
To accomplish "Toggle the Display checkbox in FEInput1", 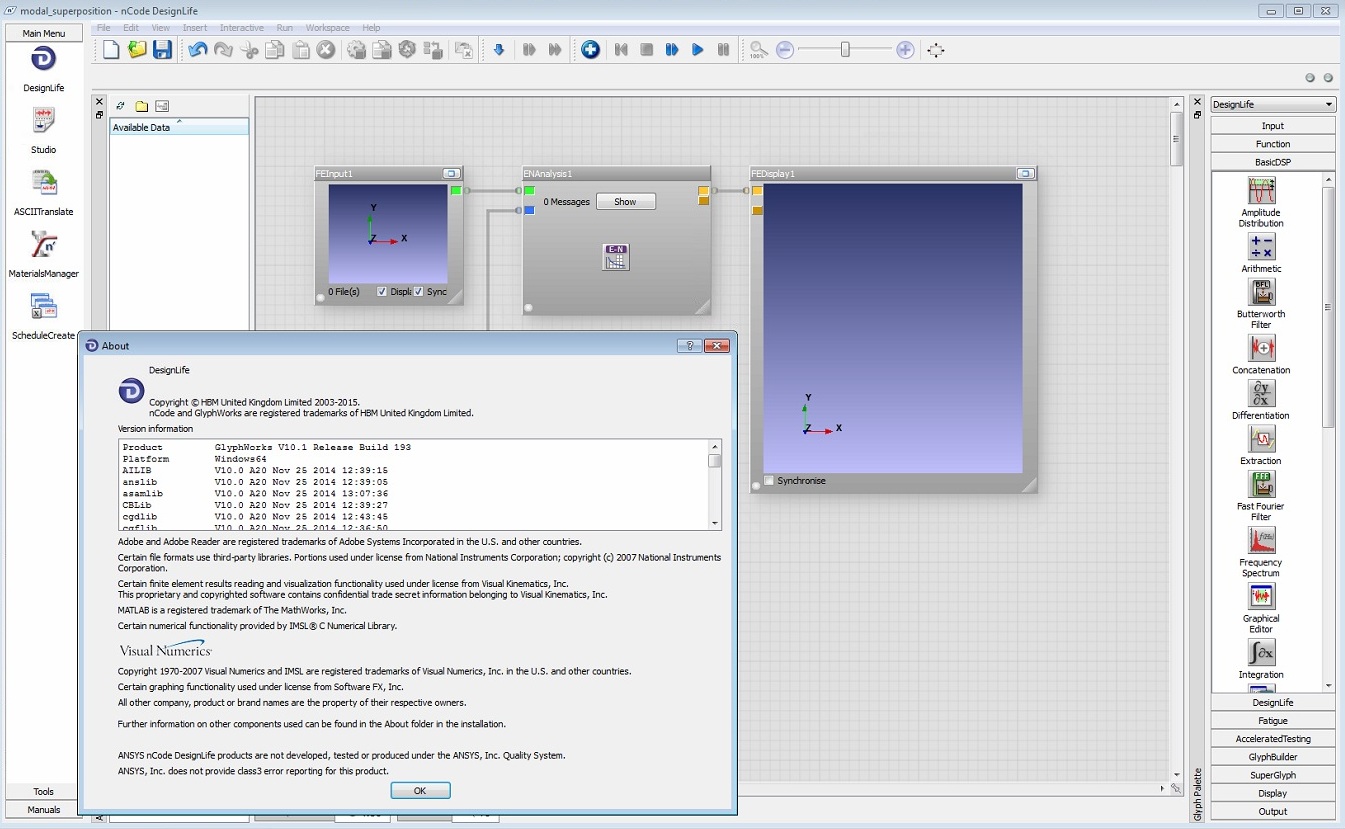I will [x=382, y=292].
